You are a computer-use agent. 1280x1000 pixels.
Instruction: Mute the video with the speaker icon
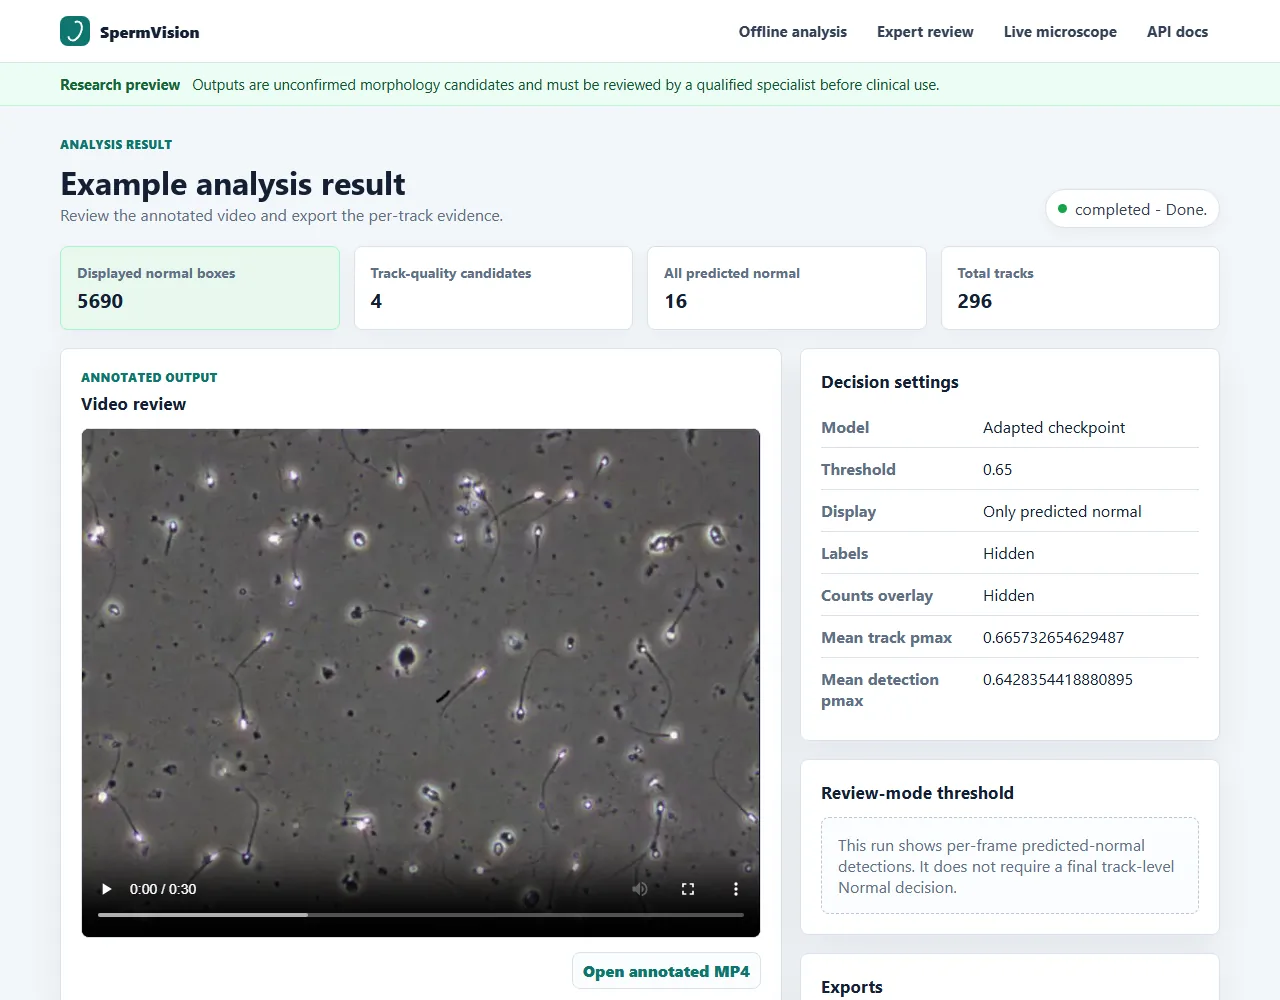point(640,889)
